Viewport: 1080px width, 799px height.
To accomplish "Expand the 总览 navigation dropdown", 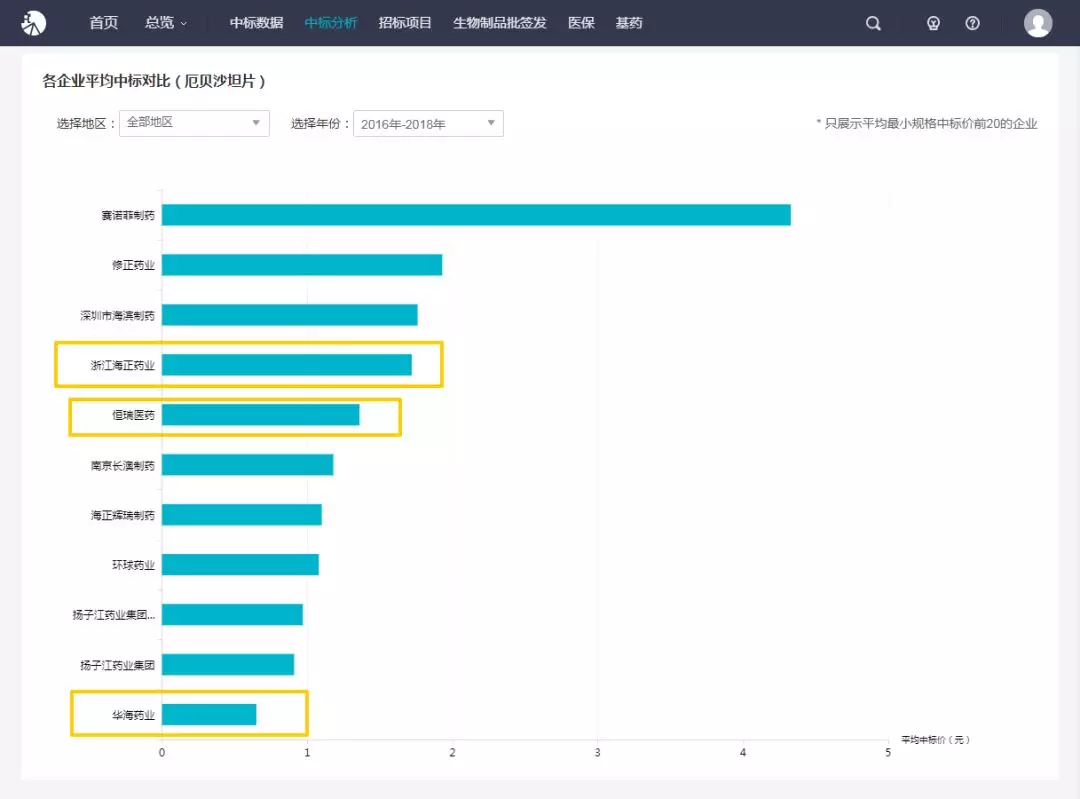I will point(165,23).
